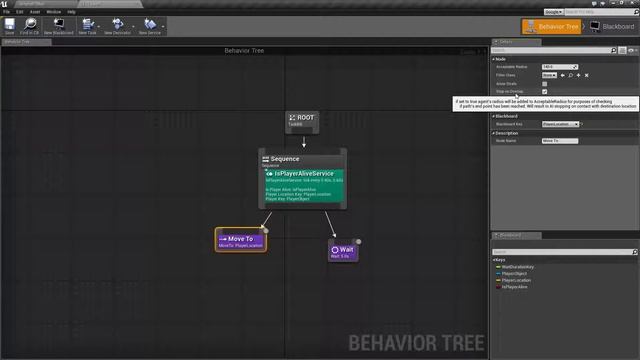
Task: Collapse the Keys list
Action: point(494,260)
